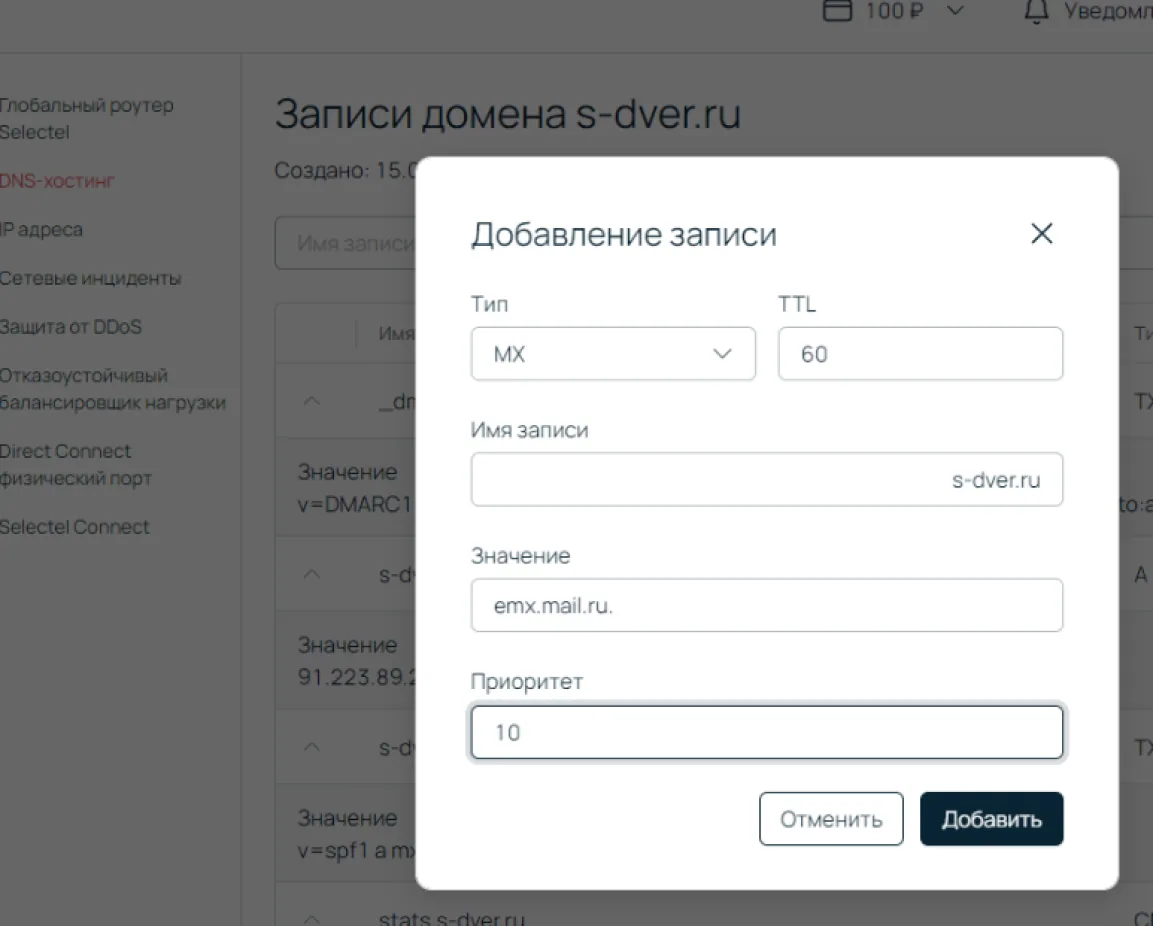Click the Приоритет field with value 10

click(x=766, y=732)
